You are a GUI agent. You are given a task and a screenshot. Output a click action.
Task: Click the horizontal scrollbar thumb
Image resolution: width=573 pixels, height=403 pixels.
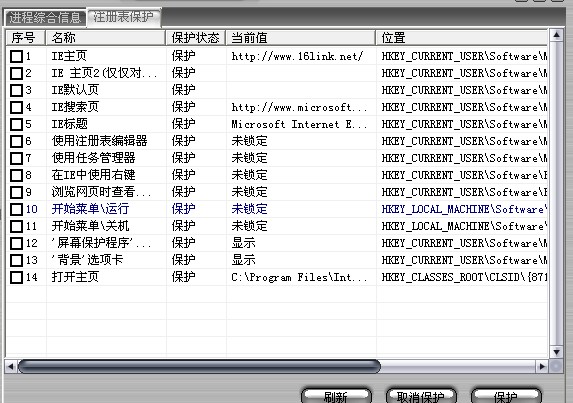(x=199, y=366)
